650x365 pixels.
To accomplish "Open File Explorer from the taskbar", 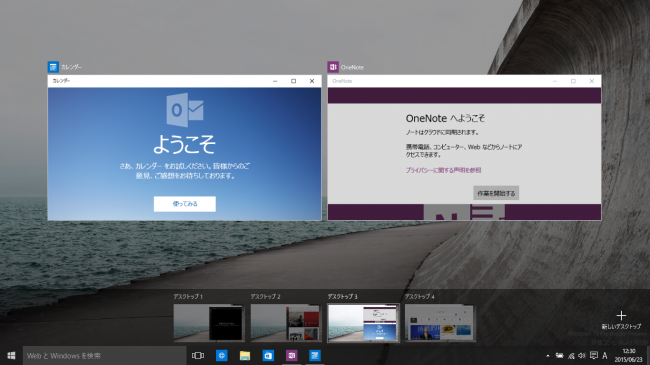I will [x=245, y=355].
